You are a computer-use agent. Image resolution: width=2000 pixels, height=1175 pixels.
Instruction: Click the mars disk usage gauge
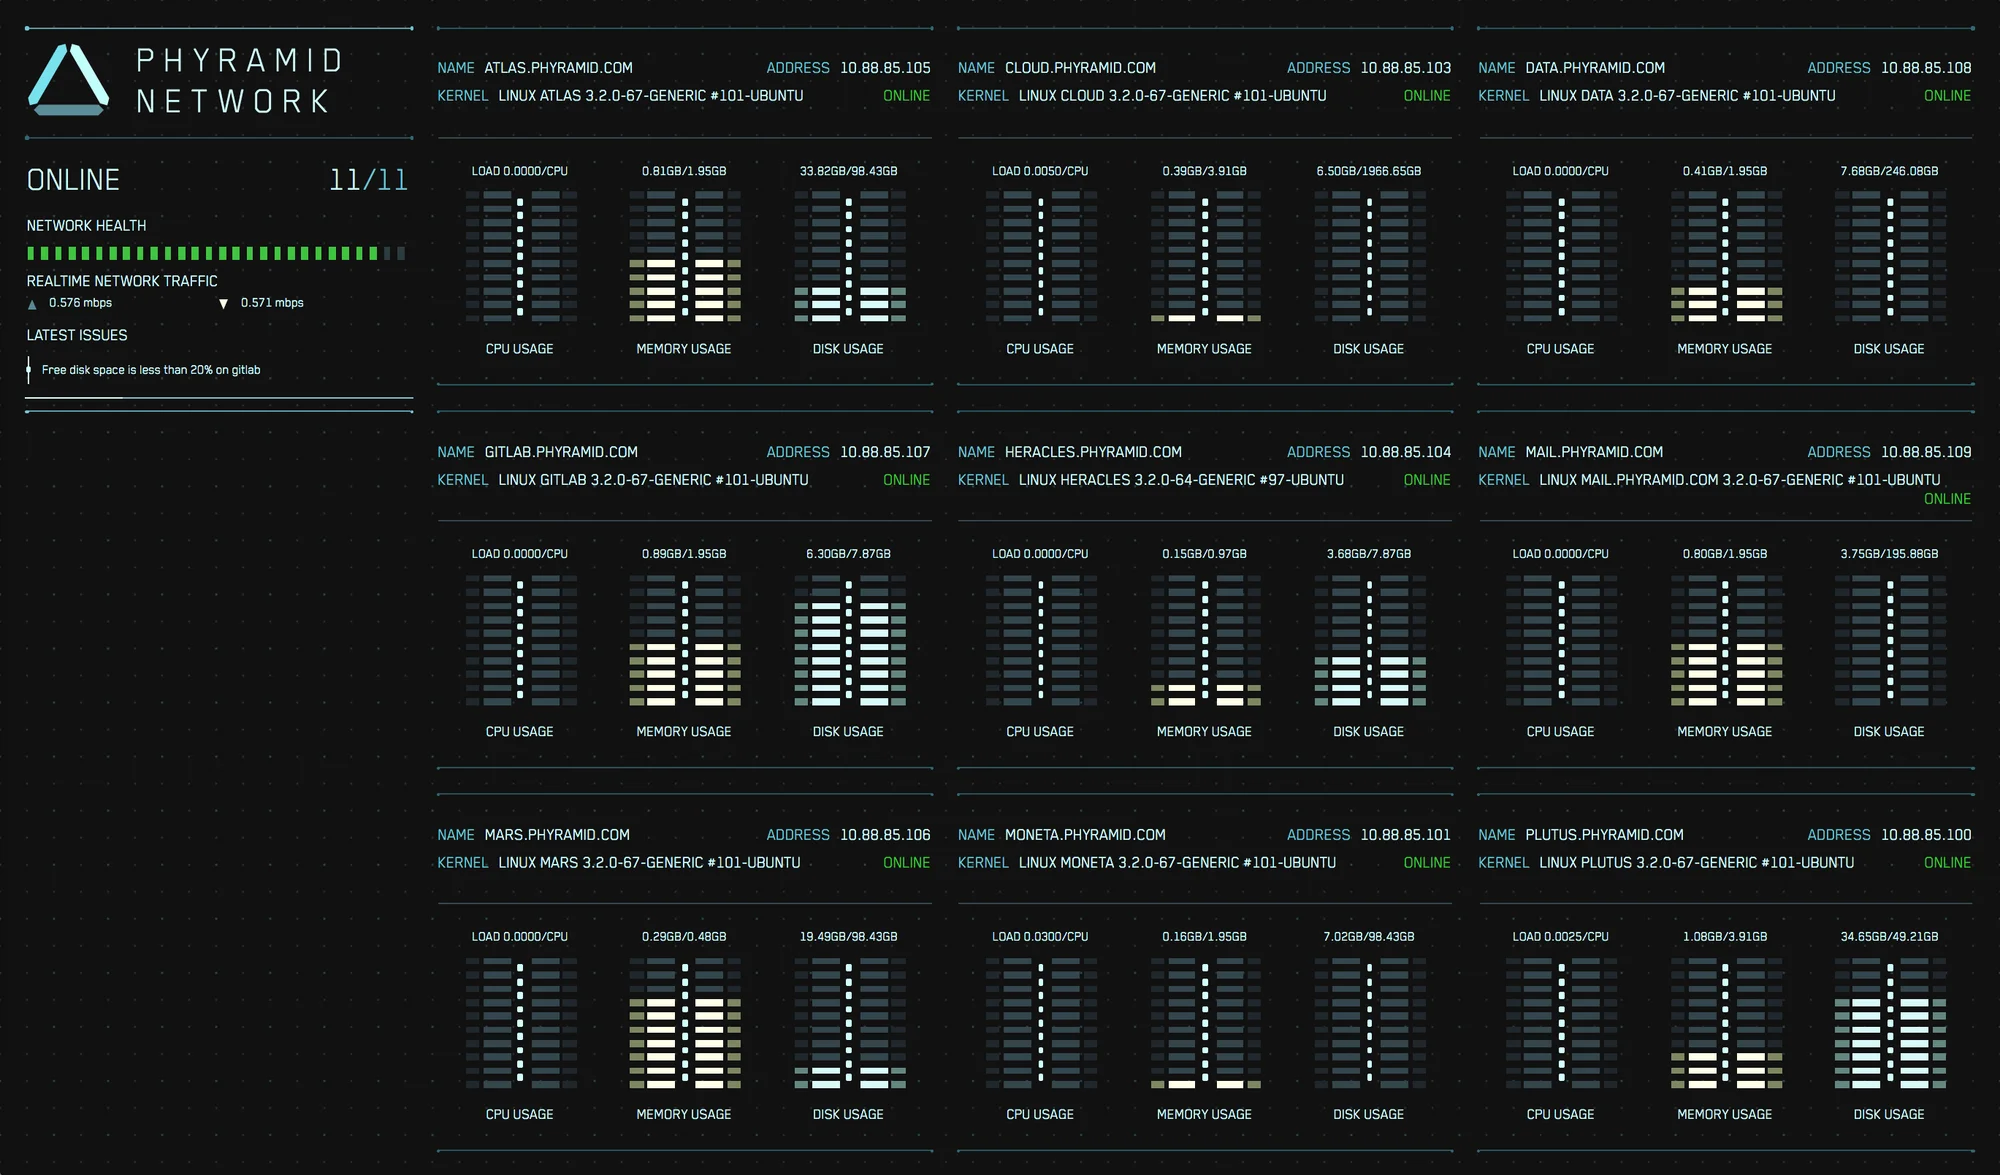(849, 1023)
